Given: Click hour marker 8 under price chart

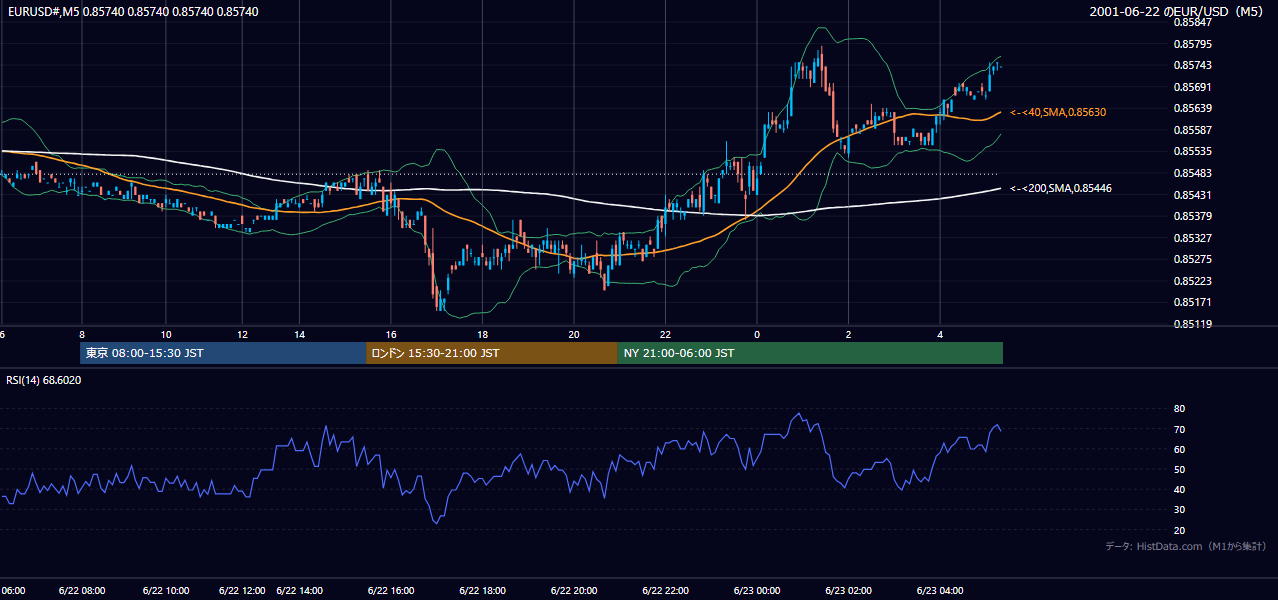Looking at the screenshot, I should click(x=82, y=334).
